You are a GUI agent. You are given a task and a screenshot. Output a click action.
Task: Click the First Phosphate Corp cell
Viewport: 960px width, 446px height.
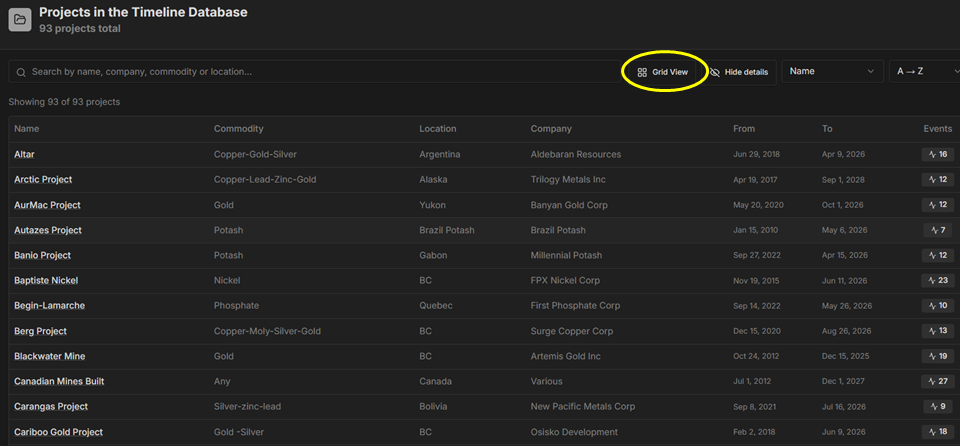click(x=576, y=306)
